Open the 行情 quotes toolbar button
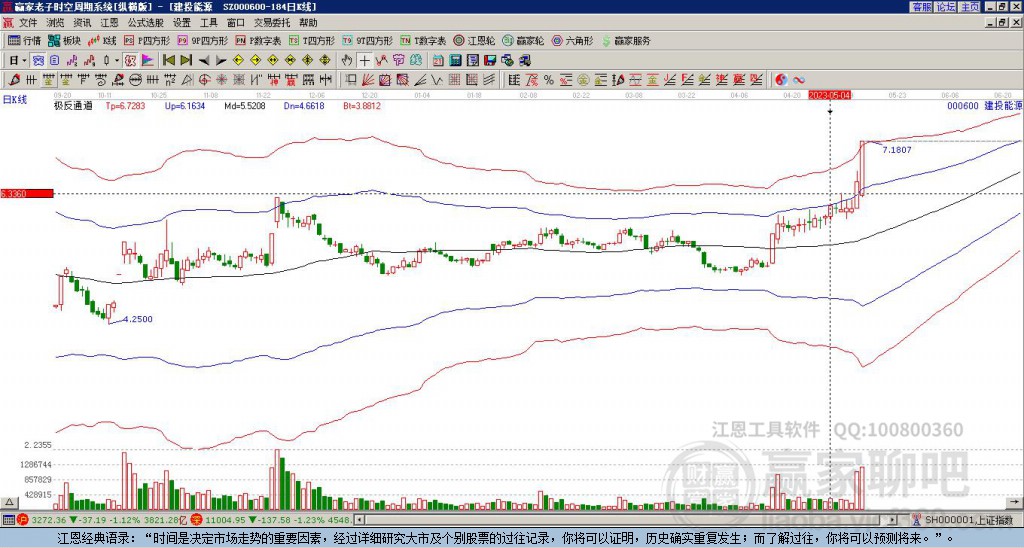 click(x=25, y=40)
